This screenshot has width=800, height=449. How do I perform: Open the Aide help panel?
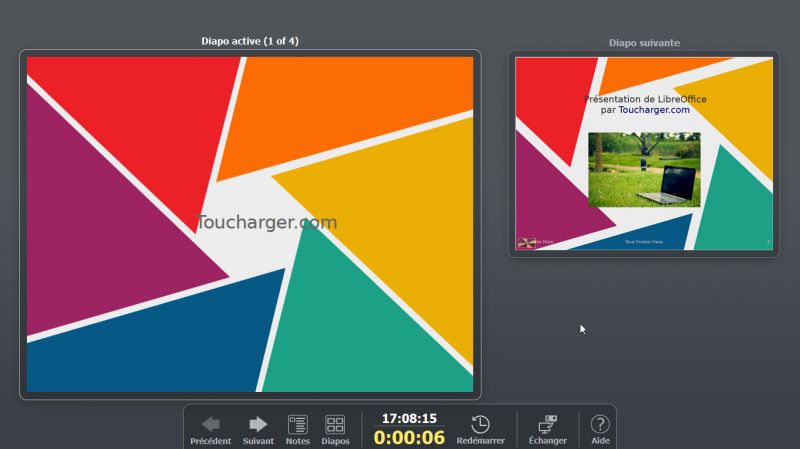pos(600,430)
